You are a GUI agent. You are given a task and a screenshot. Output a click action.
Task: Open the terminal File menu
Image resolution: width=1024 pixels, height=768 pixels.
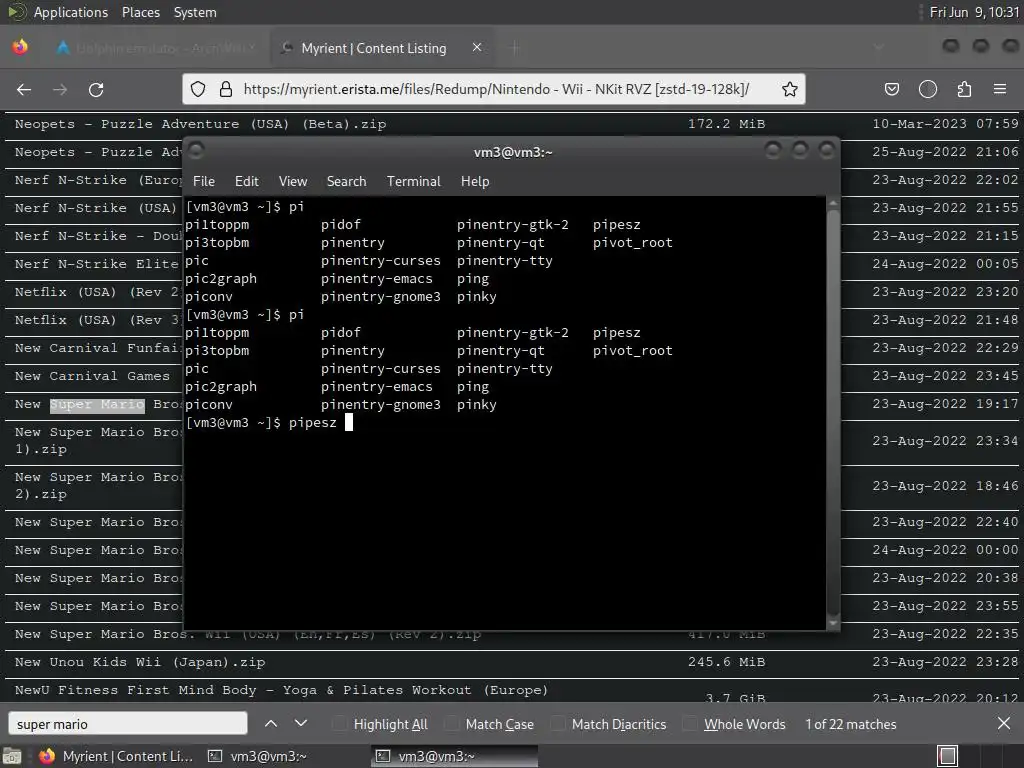pos(204,182)
